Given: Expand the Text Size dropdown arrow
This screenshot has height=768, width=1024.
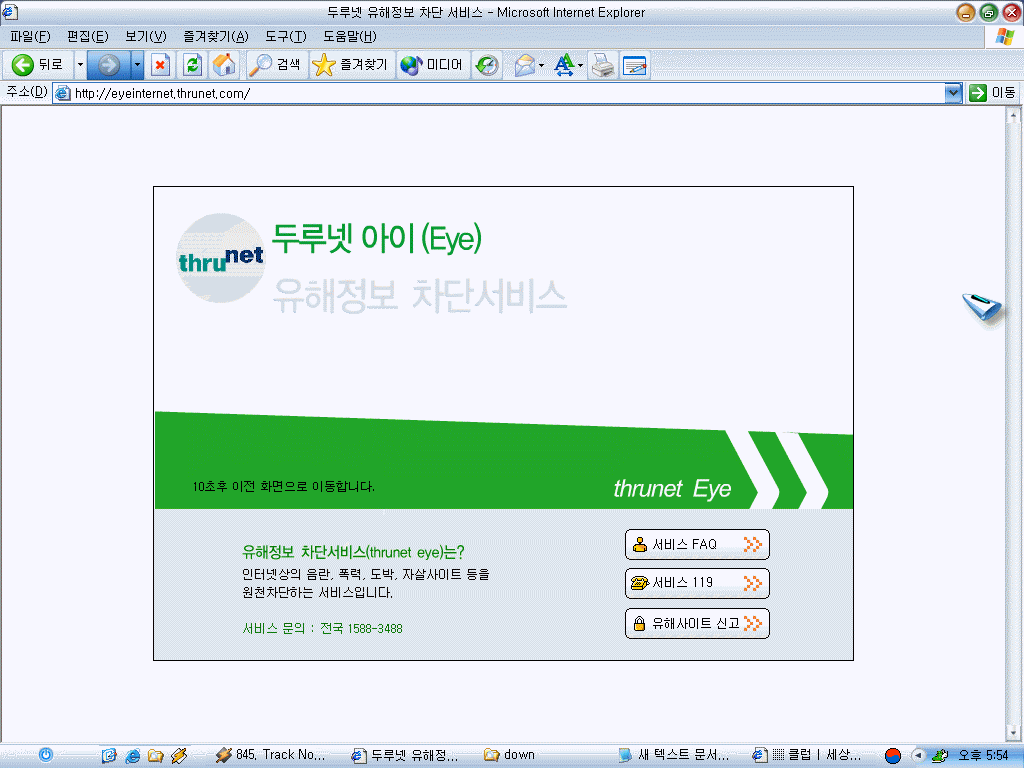Looking at the screenshot, I should [581, 65].
